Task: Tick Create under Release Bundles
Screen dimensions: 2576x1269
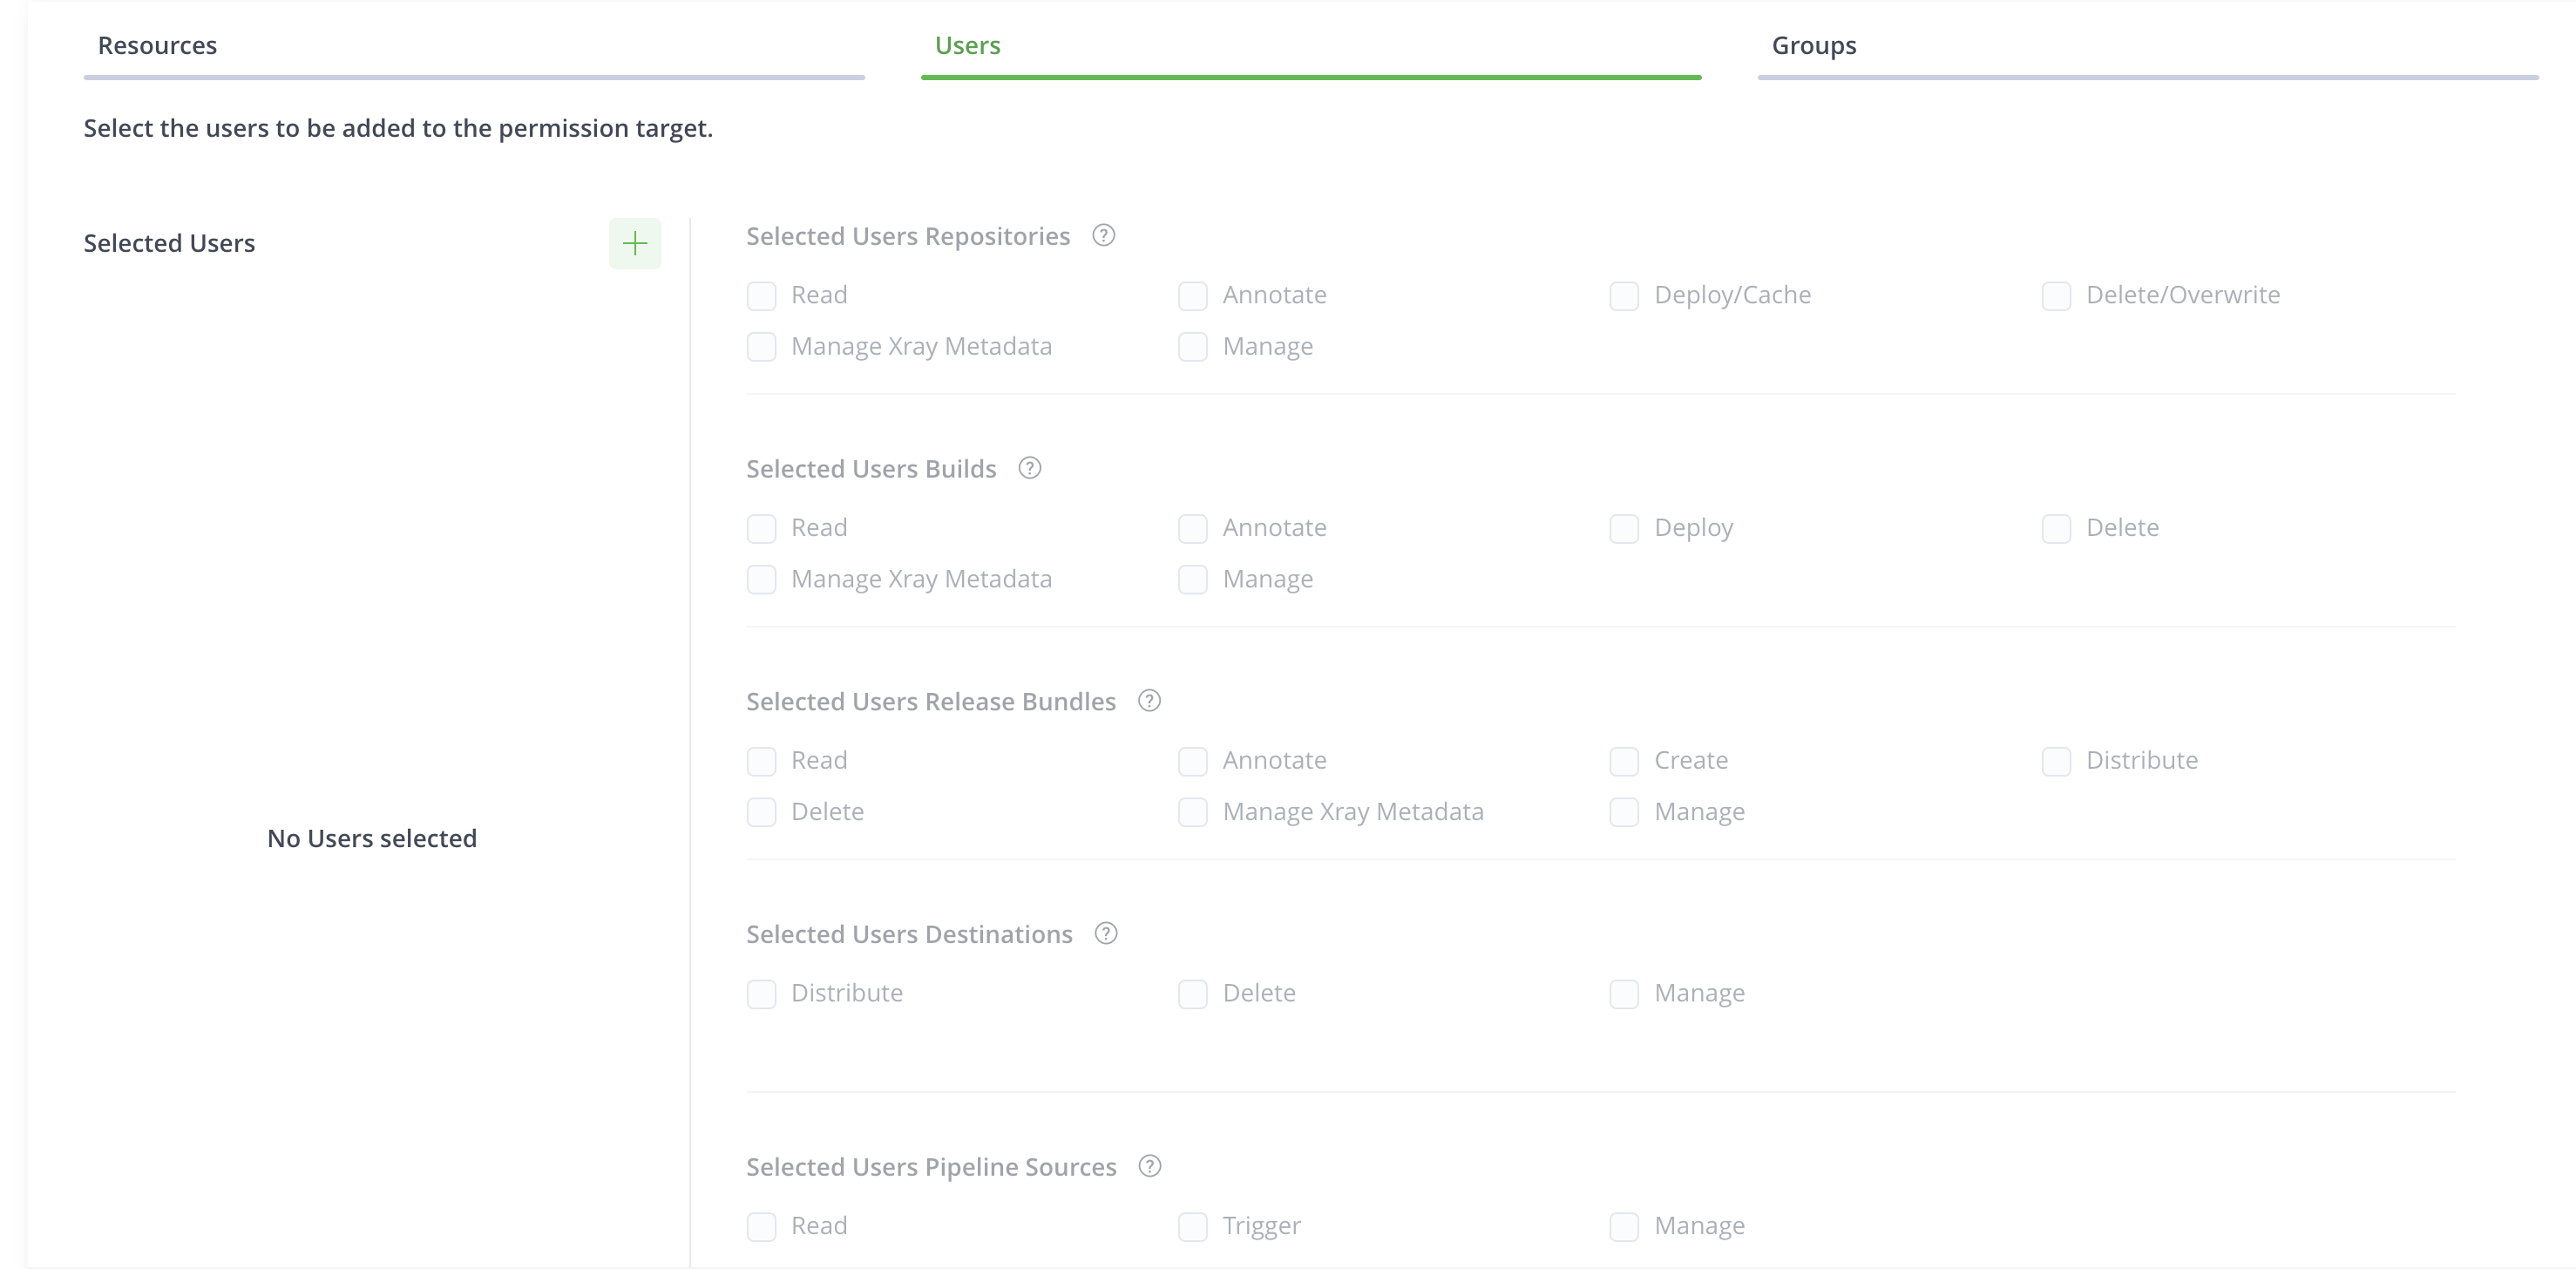Action: click(1624, 761)
